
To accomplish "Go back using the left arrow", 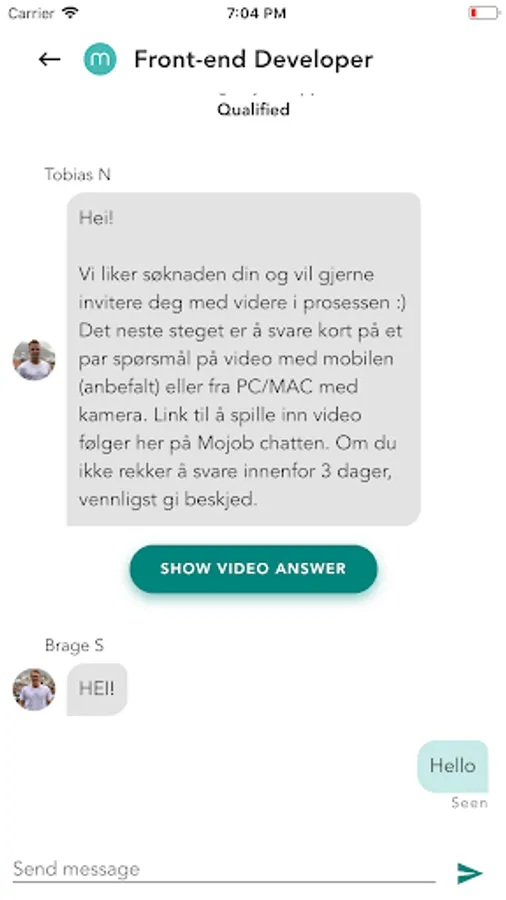I will click(49, 59).
